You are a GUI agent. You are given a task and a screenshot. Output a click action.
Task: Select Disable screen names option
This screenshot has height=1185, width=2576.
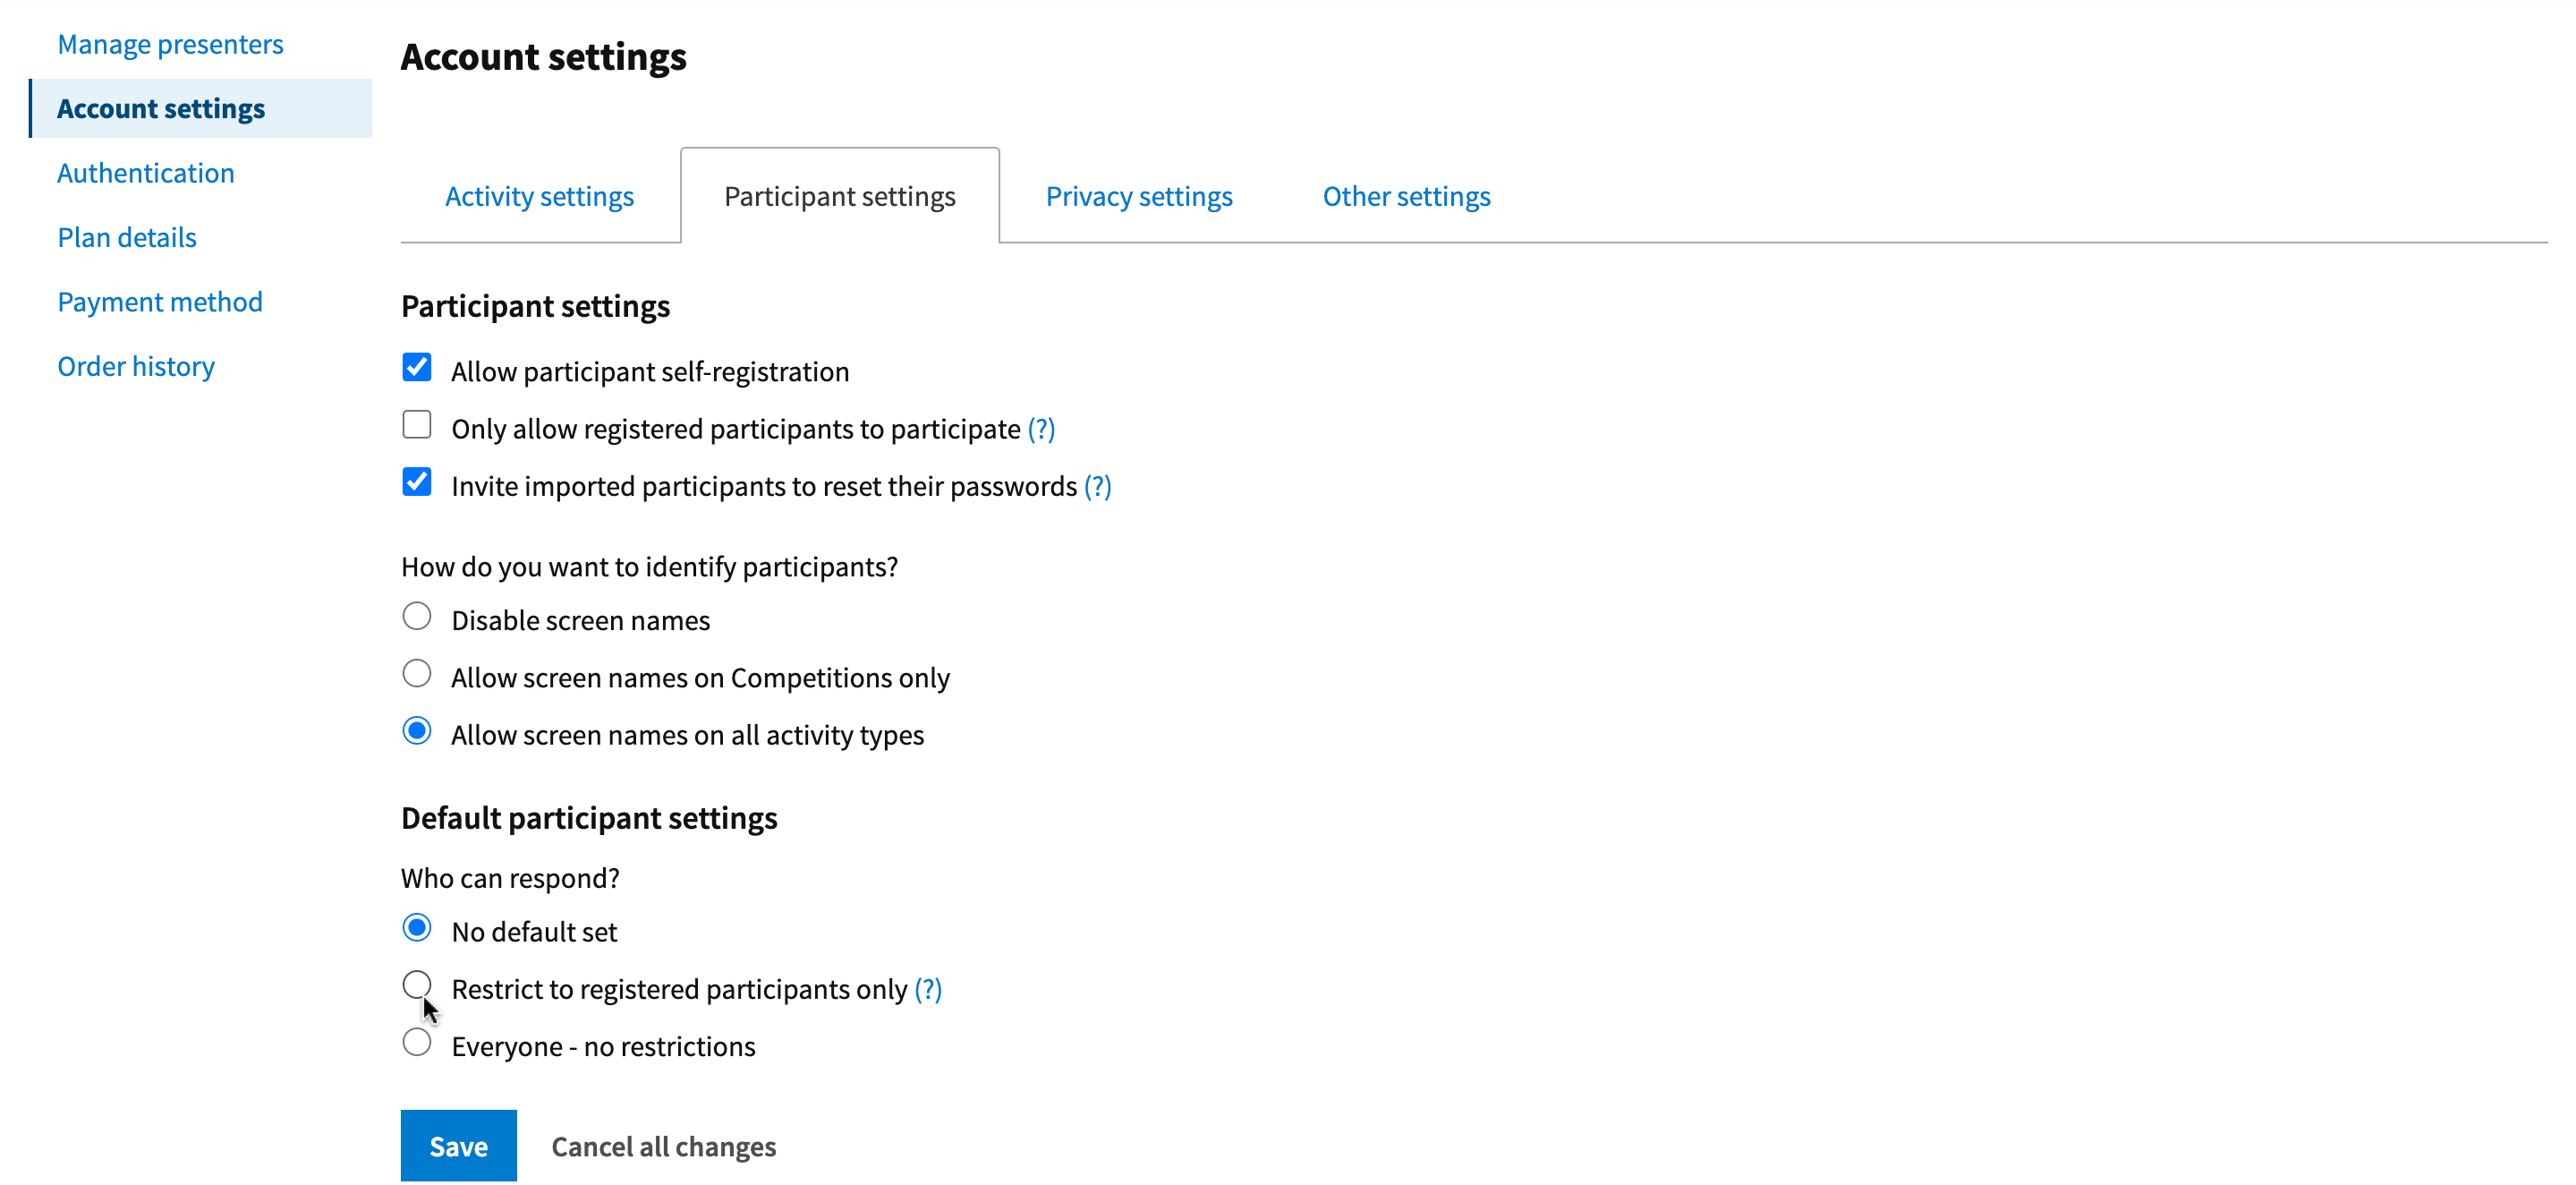coord(417,617)
